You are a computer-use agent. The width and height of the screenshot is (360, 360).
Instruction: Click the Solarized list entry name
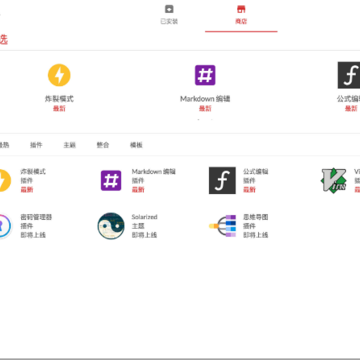(144, 217)
